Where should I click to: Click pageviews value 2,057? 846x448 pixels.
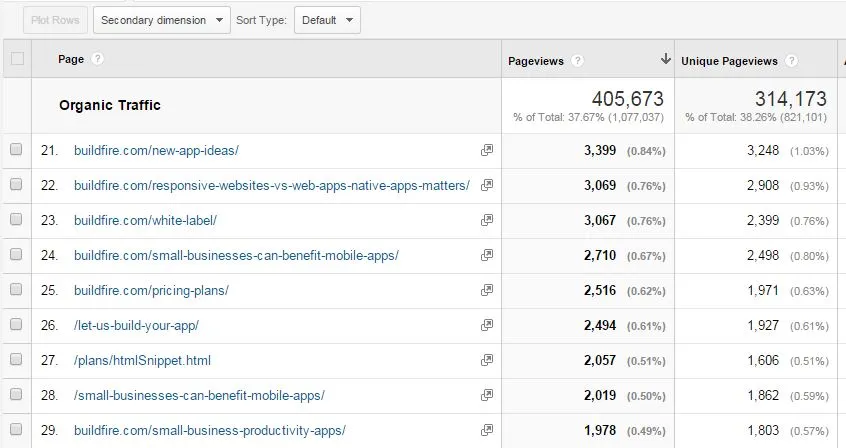click(x=600, y=360)
